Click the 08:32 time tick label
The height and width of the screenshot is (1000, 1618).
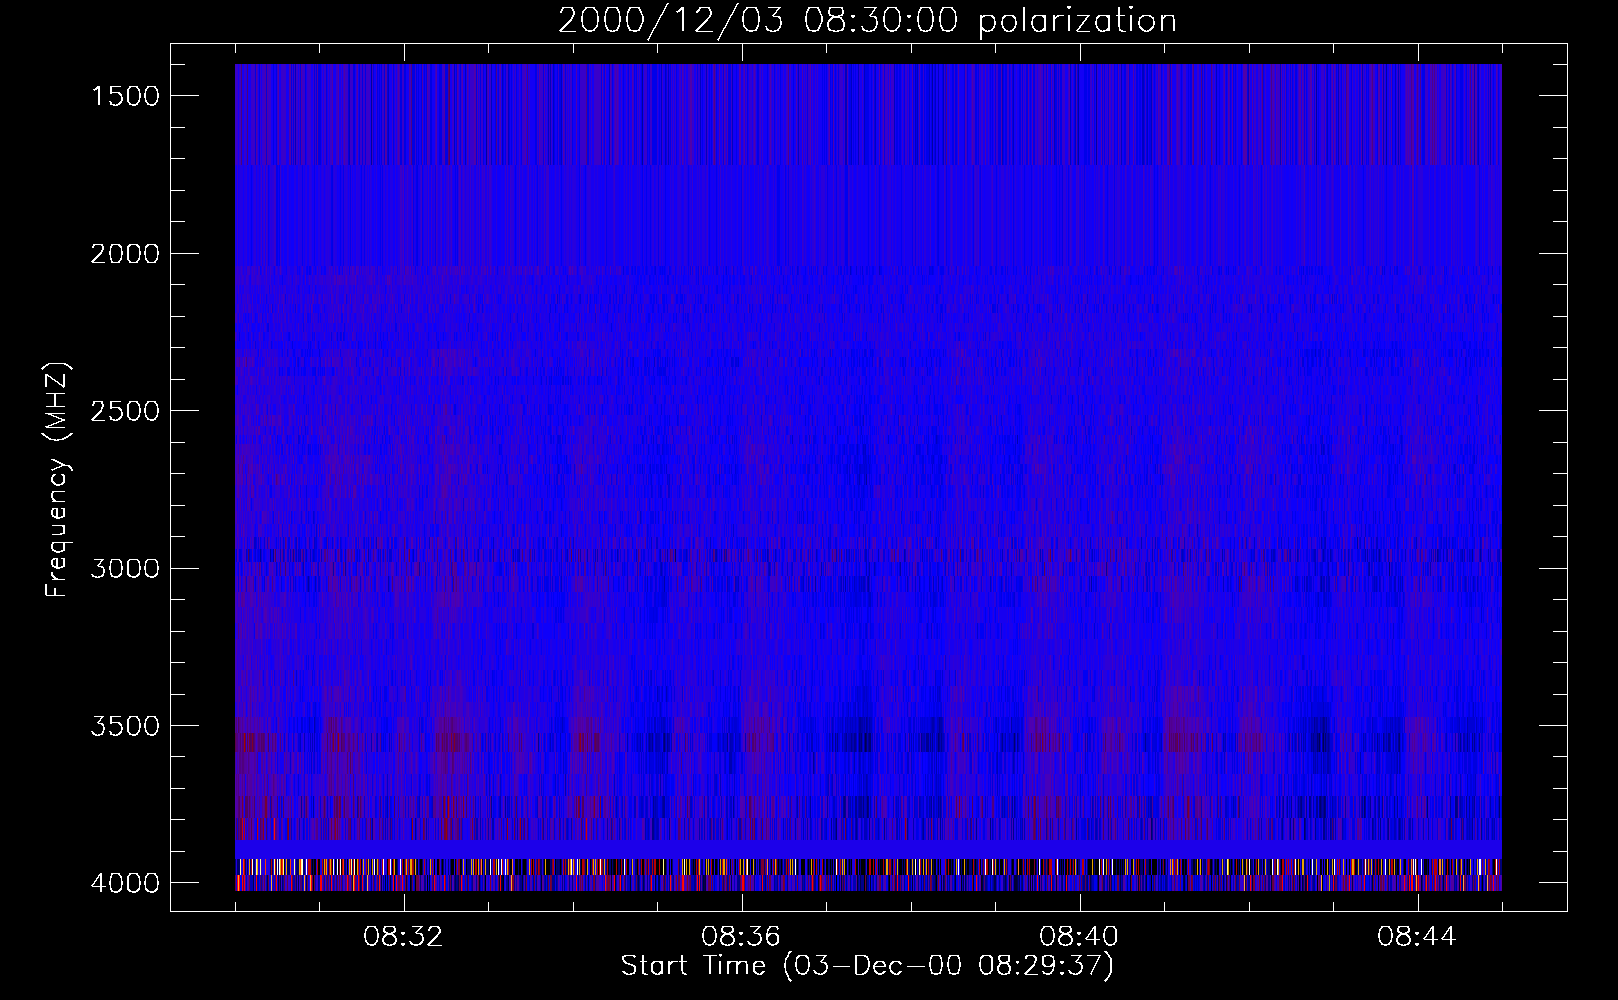click(404, 937)
